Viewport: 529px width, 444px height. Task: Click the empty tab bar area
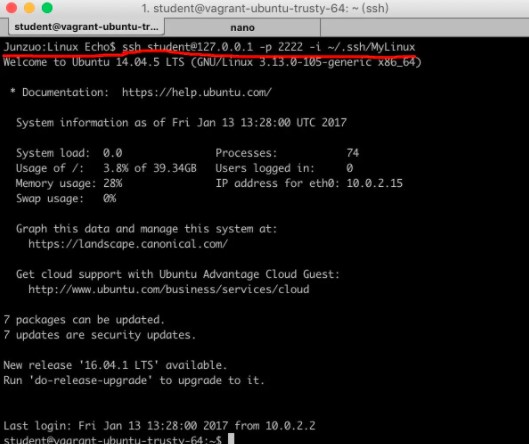424,27
